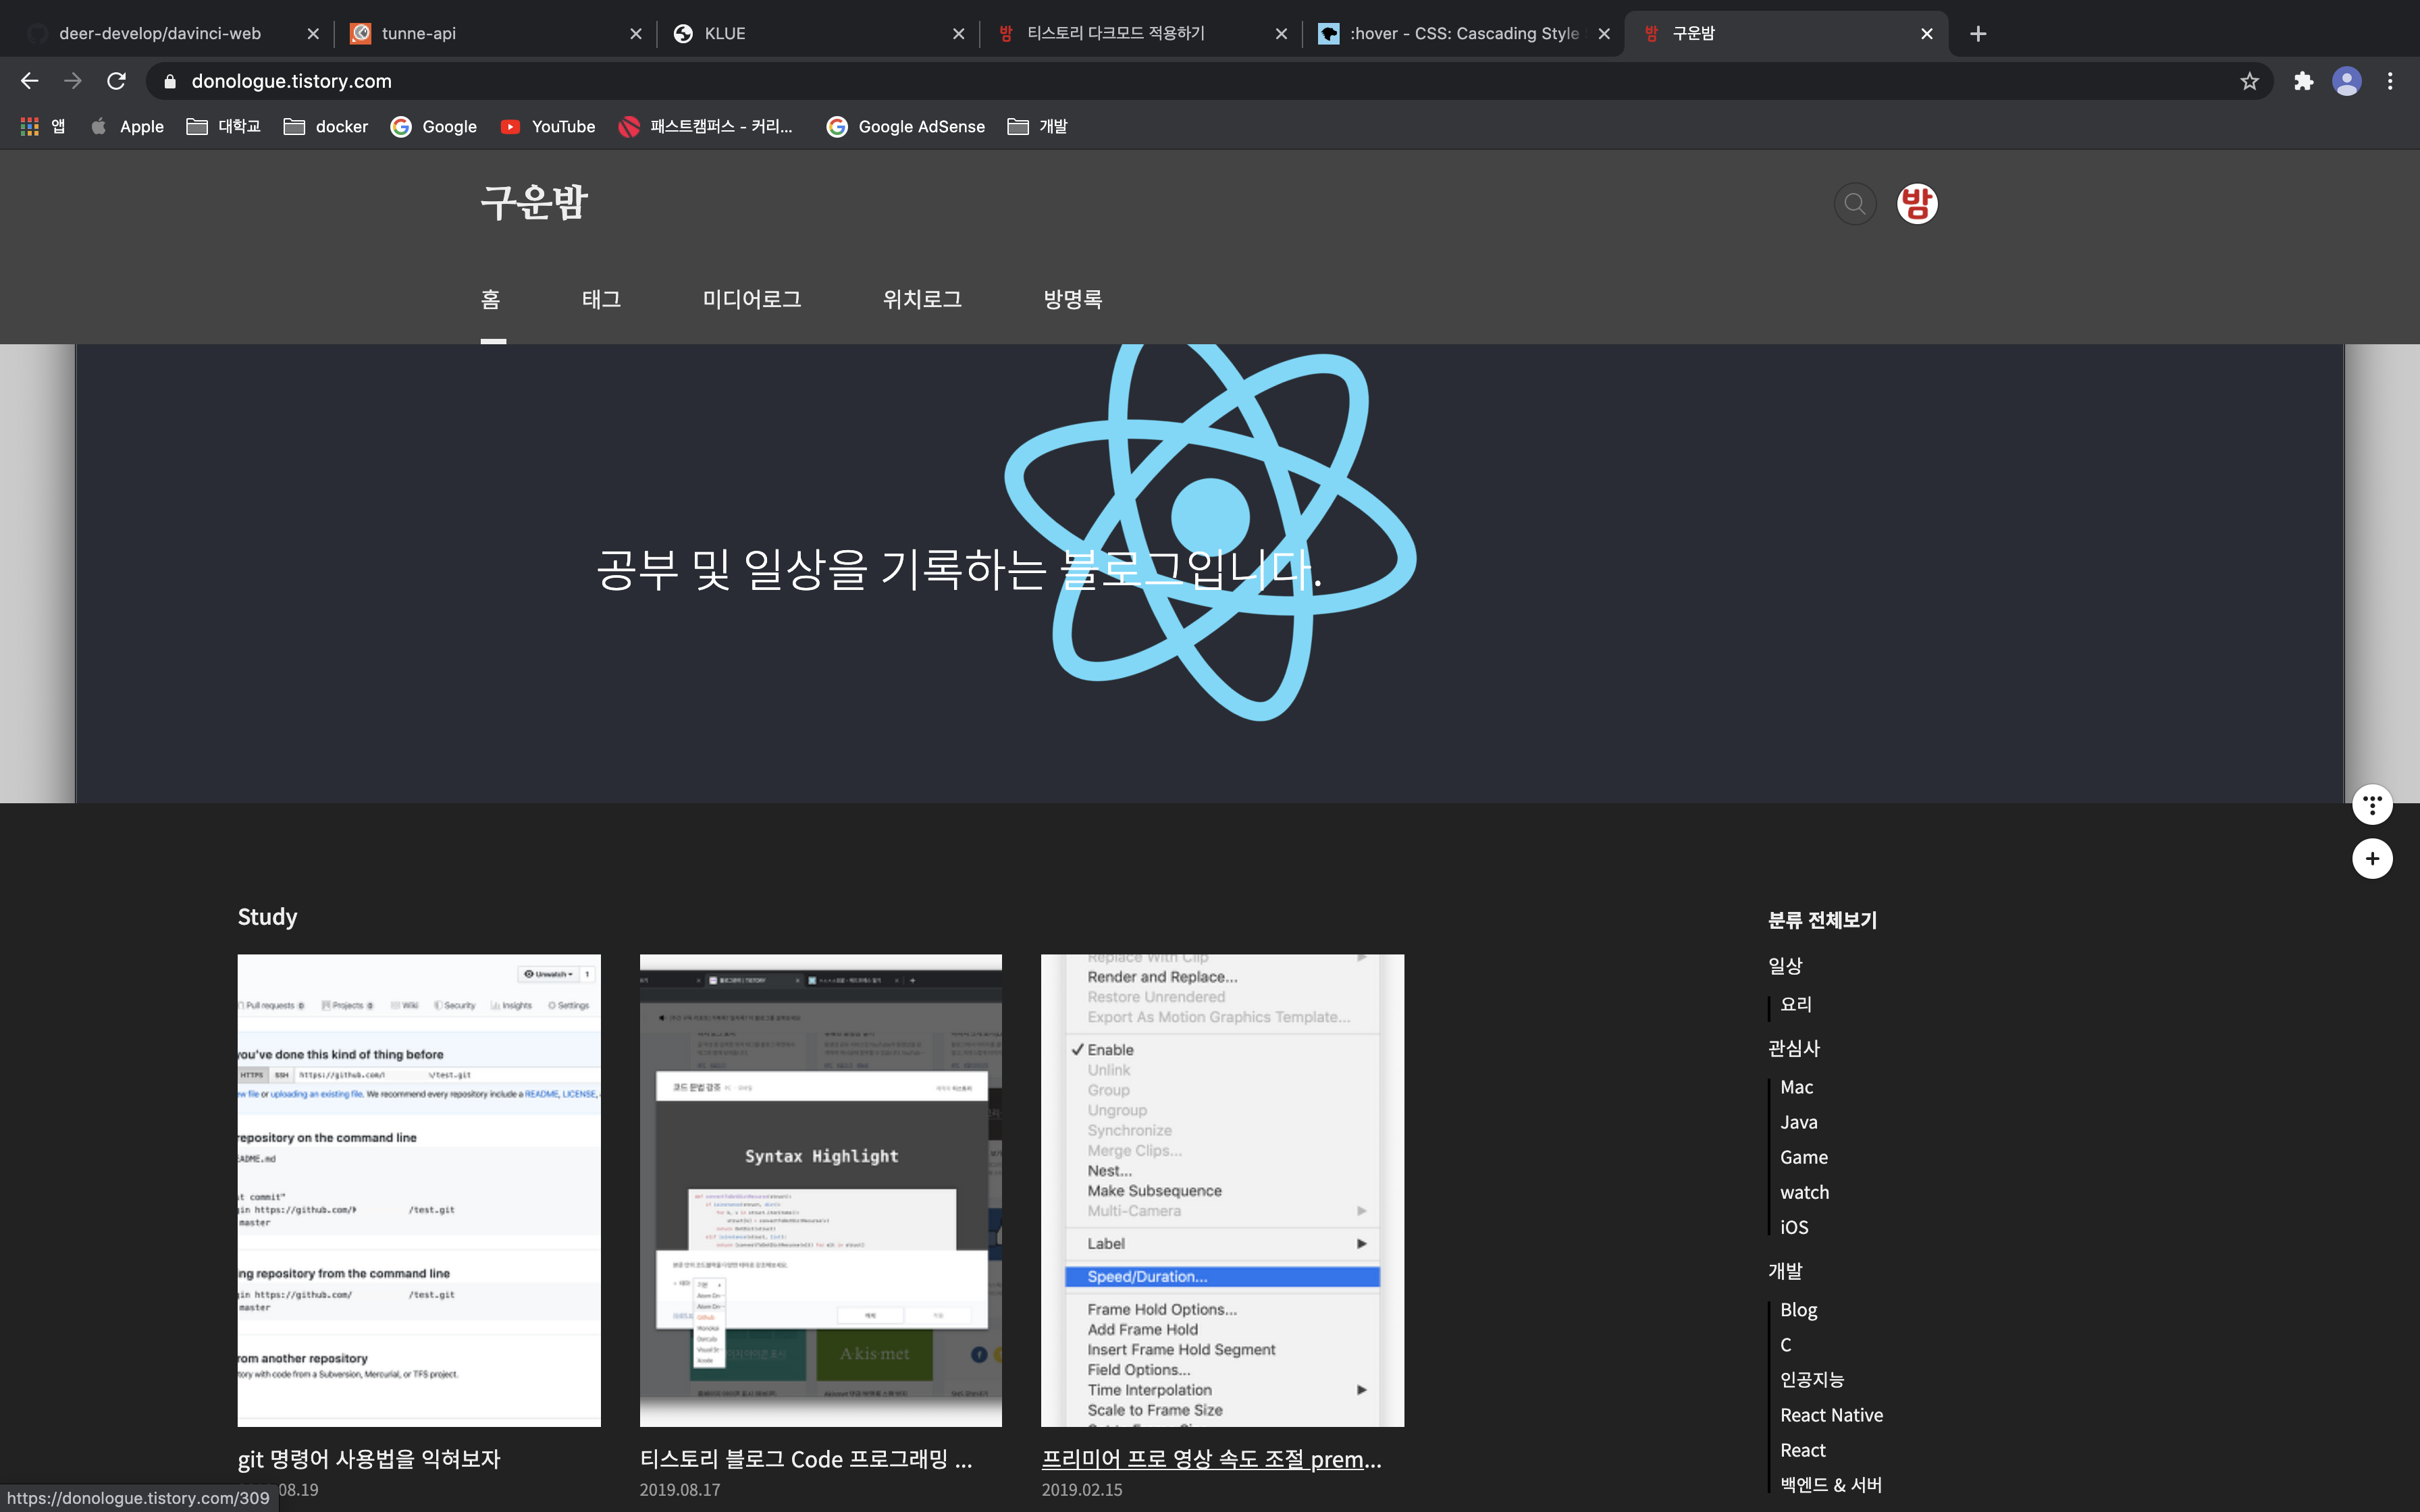The height and width of the screenshot is (1512, 2420).
Task: Click the floating plus button
Action: click(x=2372, y=858)
